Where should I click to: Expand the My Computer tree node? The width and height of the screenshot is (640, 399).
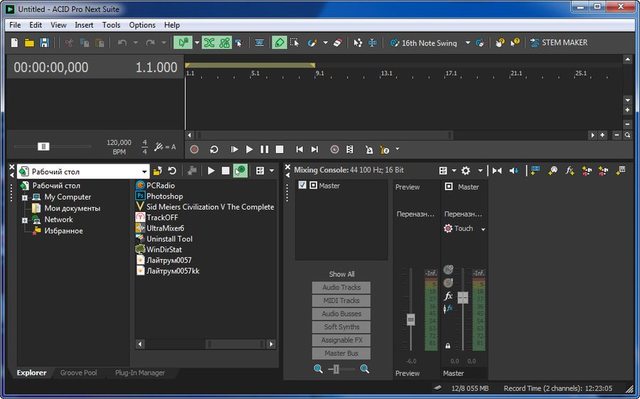(25, 197)
